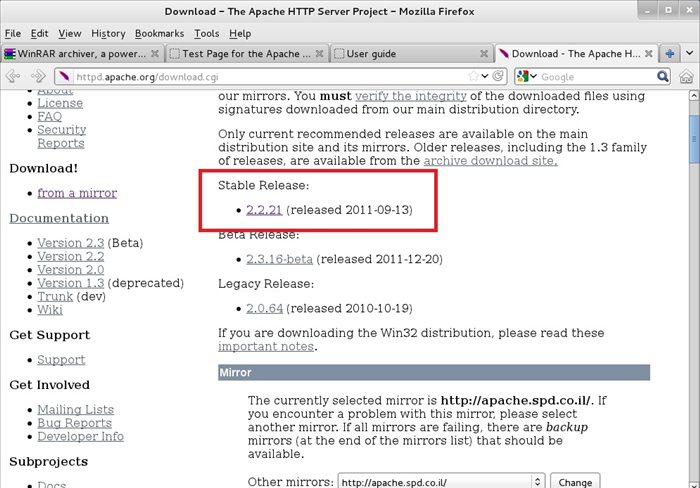
Task: Open the Help menu
Action: point(240,33)
